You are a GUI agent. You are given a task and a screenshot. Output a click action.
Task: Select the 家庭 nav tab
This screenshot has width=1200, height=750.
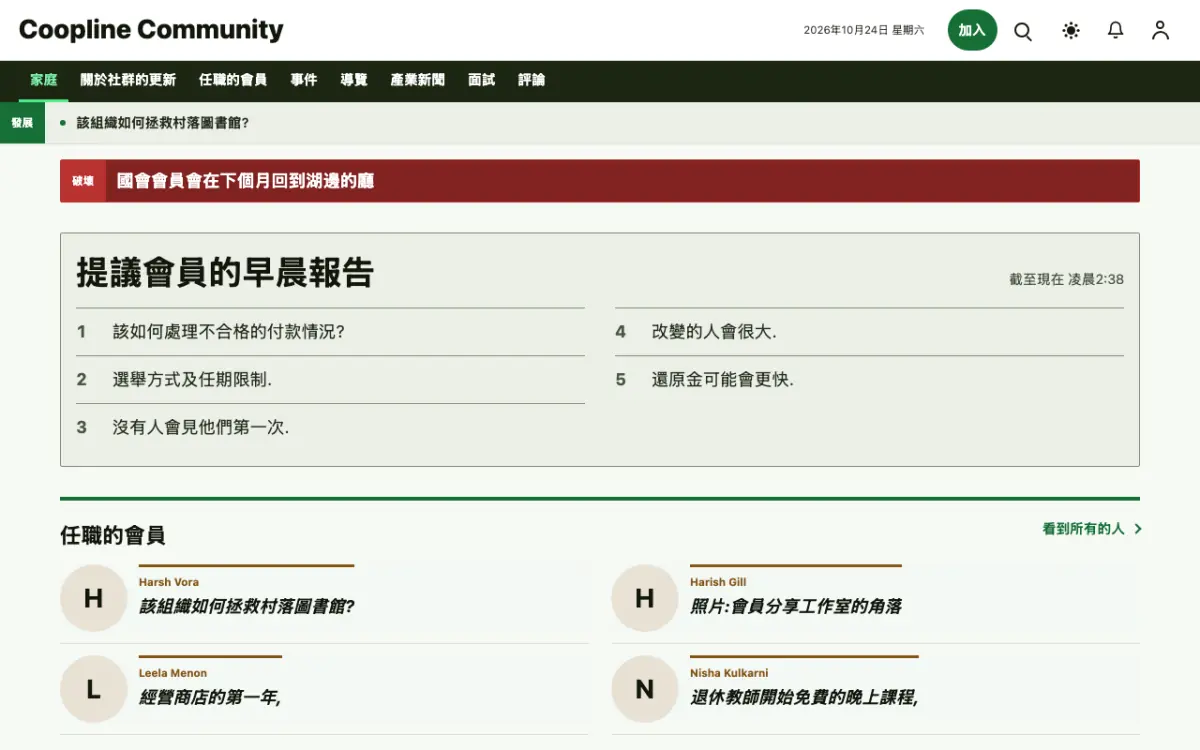(44, 80)
